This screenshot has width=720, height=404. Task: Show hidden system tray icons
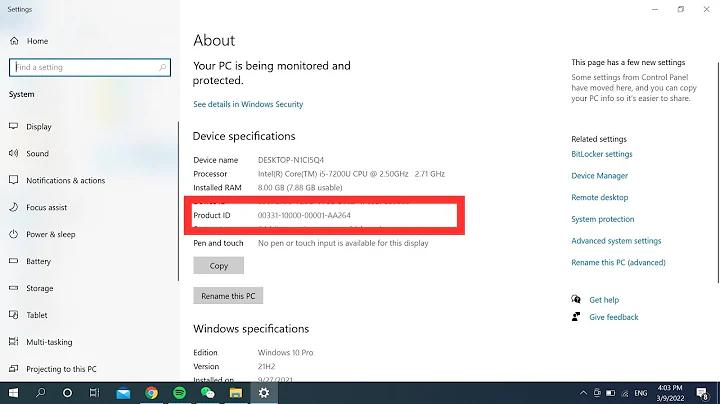click(583, 393)
